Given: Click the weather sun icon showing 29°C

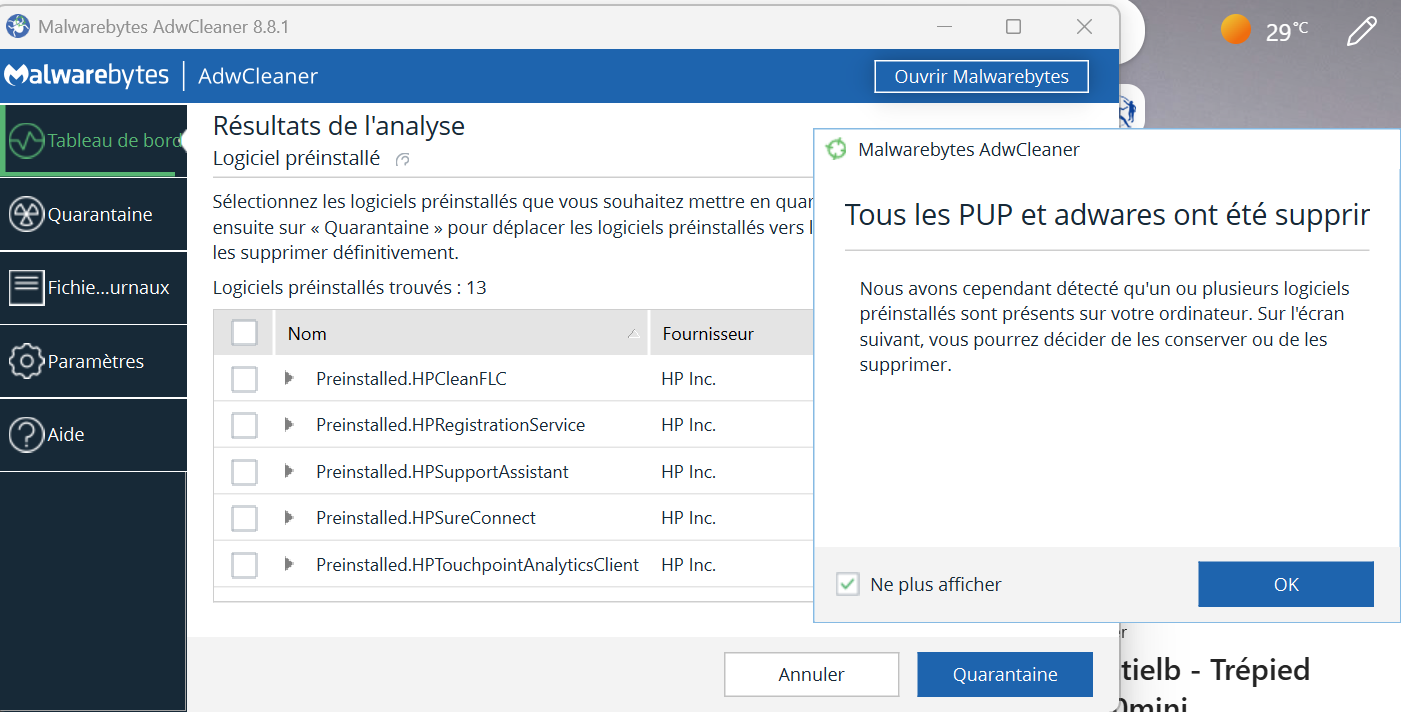Looking at the screenshot, I should [x=1236, y=30].
